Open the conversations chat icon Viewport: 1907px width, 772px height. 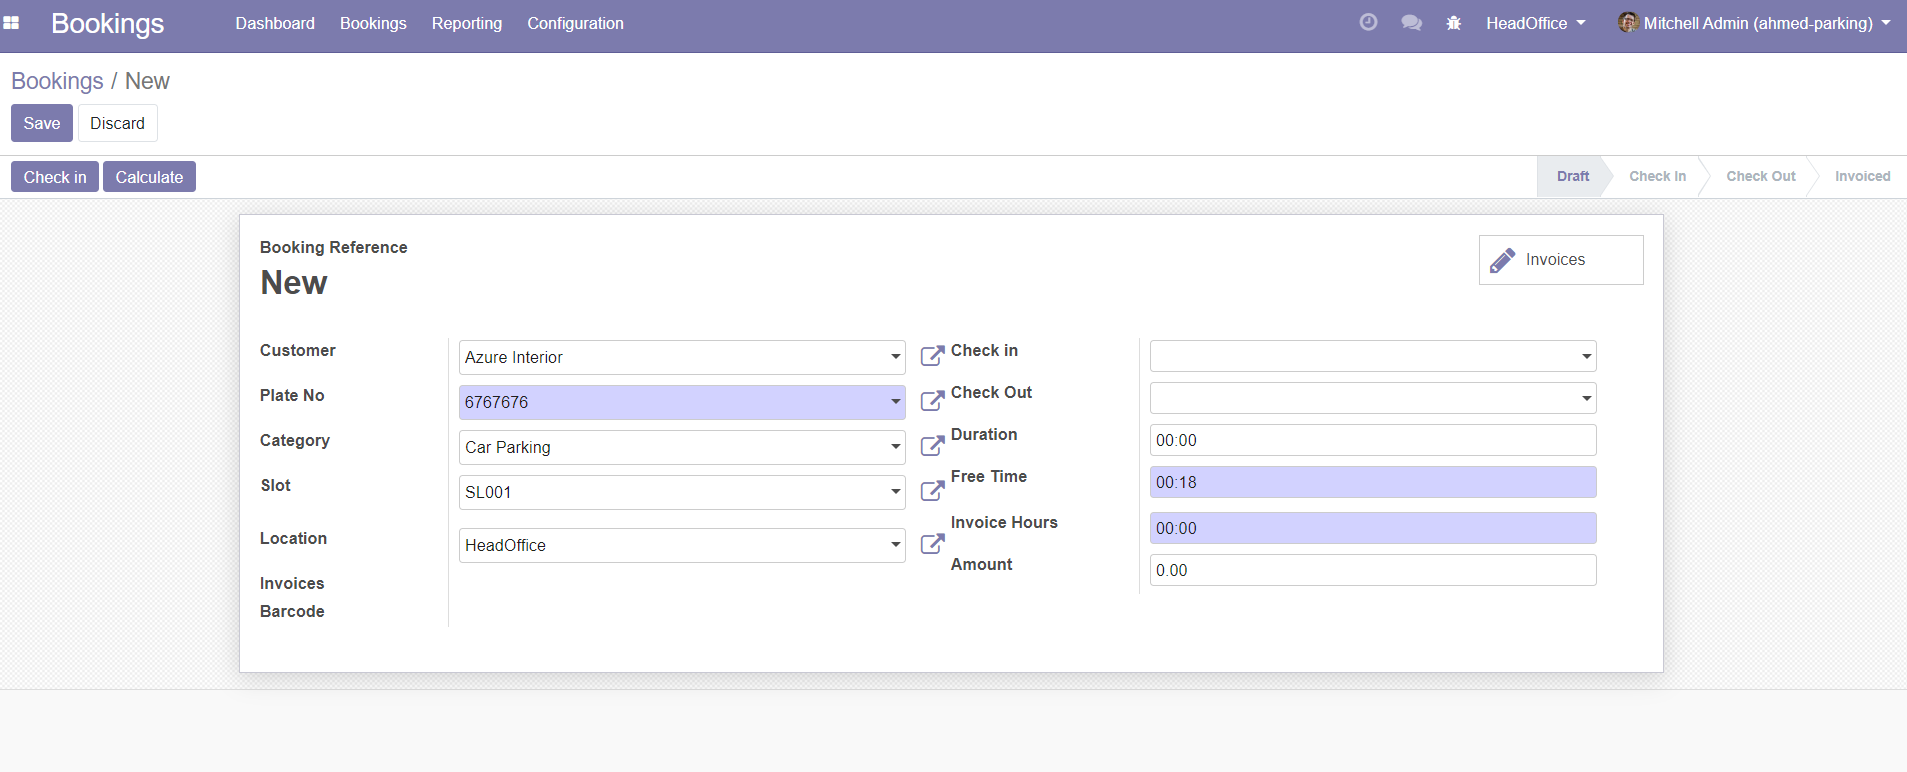click(x=1411, y=23)
